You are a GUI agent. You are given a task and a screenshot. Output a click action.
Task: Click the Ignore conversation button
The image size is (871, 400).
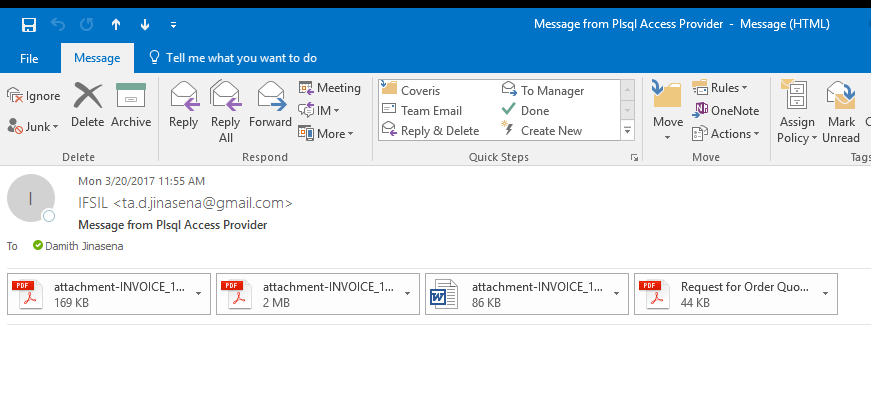click(x=34, y=96)
